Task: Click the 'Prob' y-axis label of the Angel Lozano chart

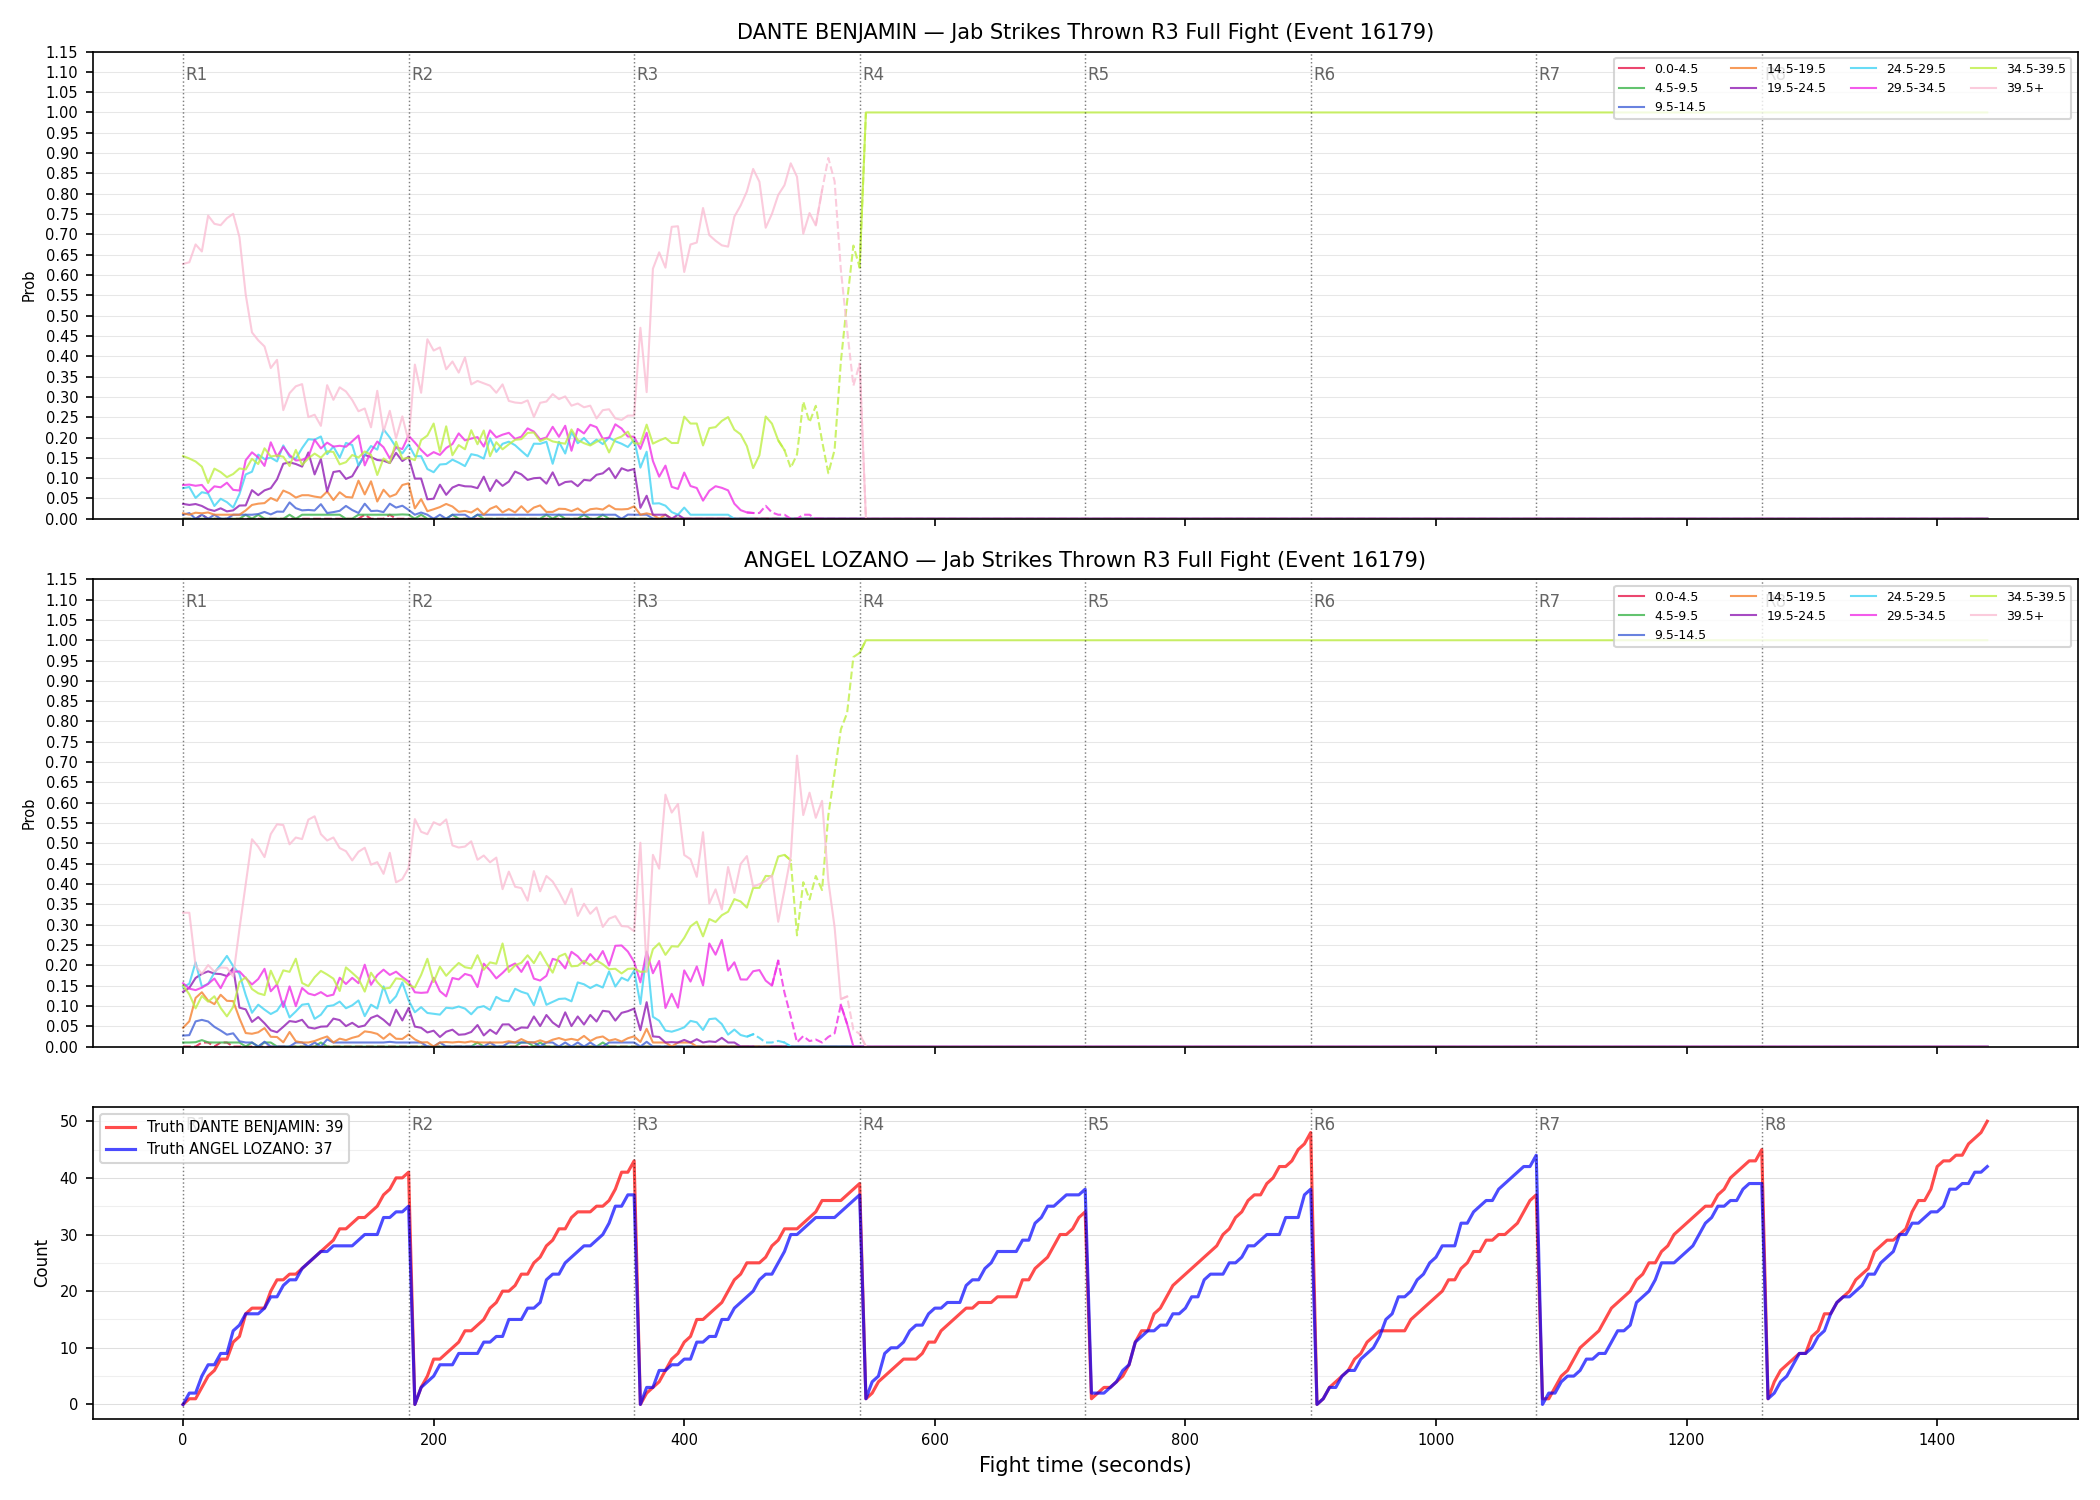Action: (29, 814)
